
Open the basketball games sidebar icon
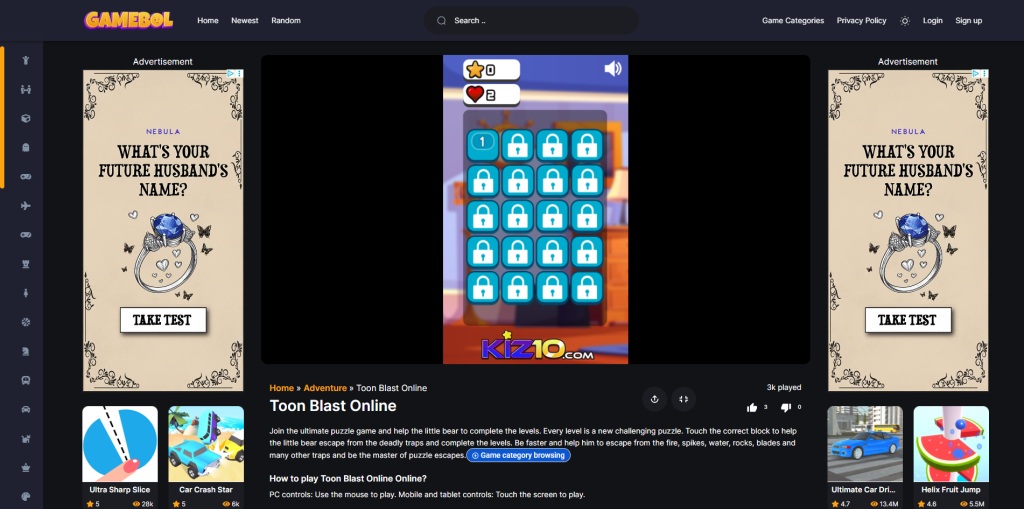(25, 322)
